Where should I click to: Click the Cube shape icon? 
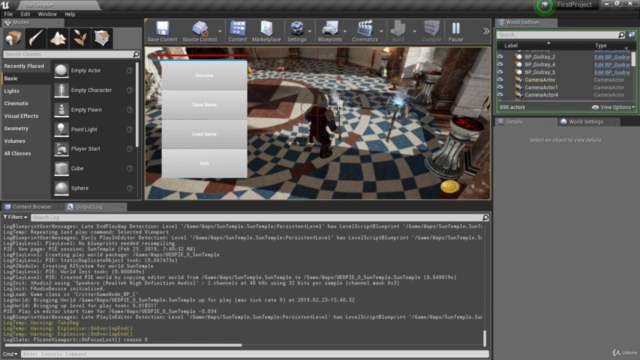click(61, 169)
